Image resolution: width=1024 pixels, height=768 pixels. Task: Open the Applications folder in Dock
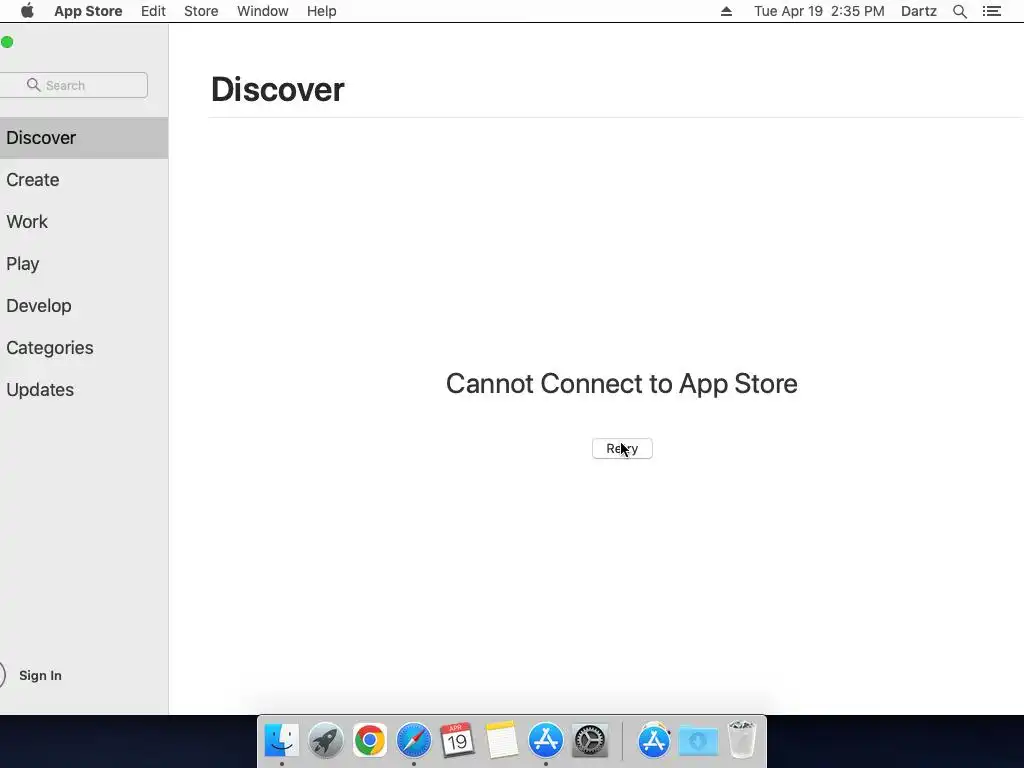coord(654,741)
